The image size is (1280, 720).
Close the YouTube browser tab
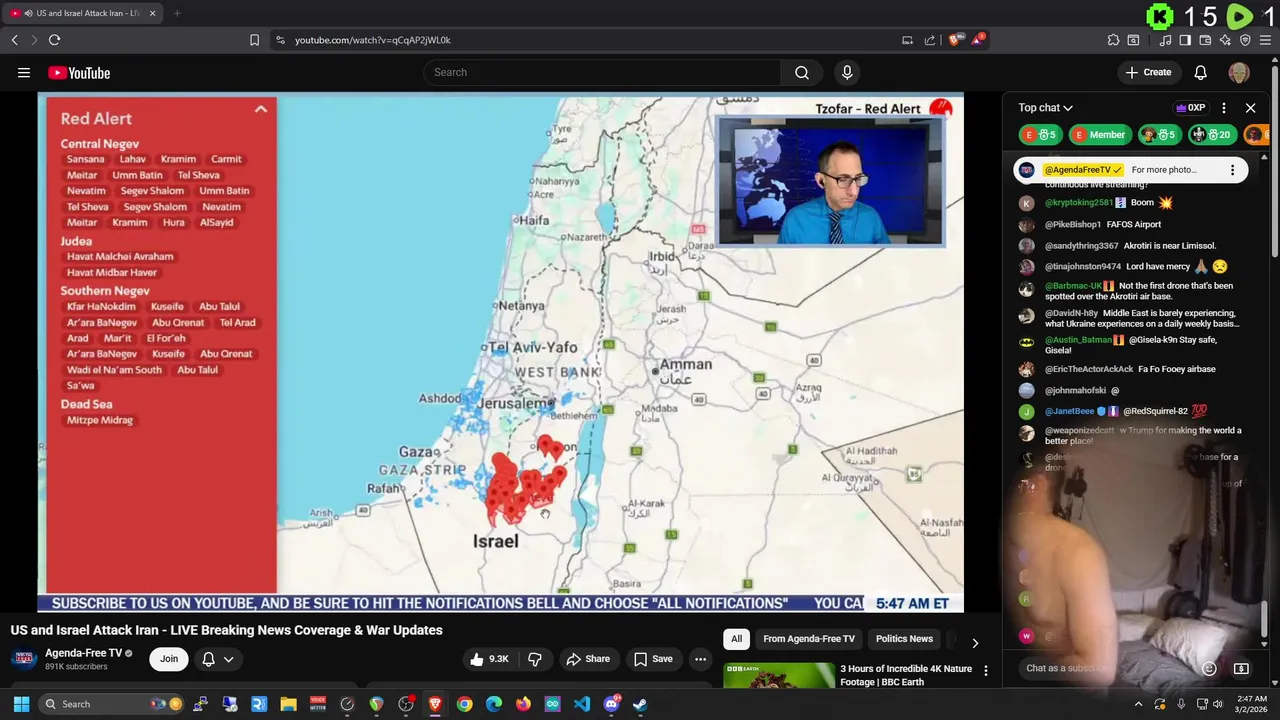(x=152, y=13)
